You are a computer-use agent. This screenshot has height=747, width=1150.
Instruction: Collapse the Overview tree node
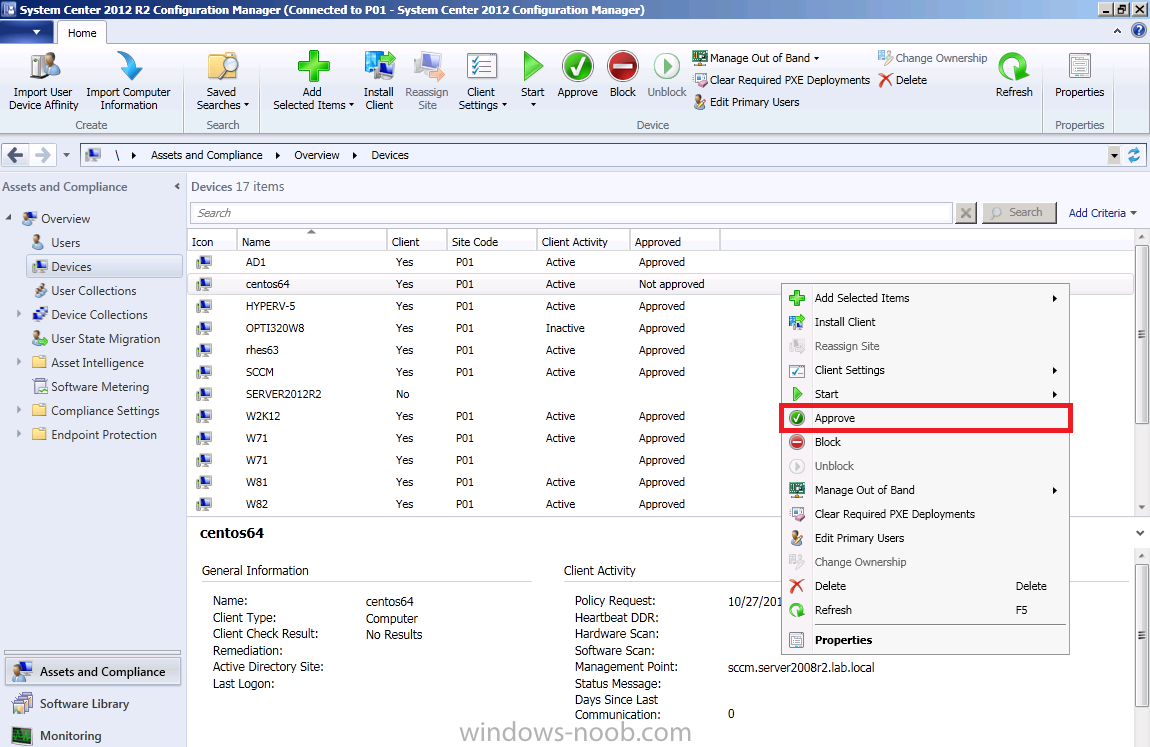tap(9, 218)
